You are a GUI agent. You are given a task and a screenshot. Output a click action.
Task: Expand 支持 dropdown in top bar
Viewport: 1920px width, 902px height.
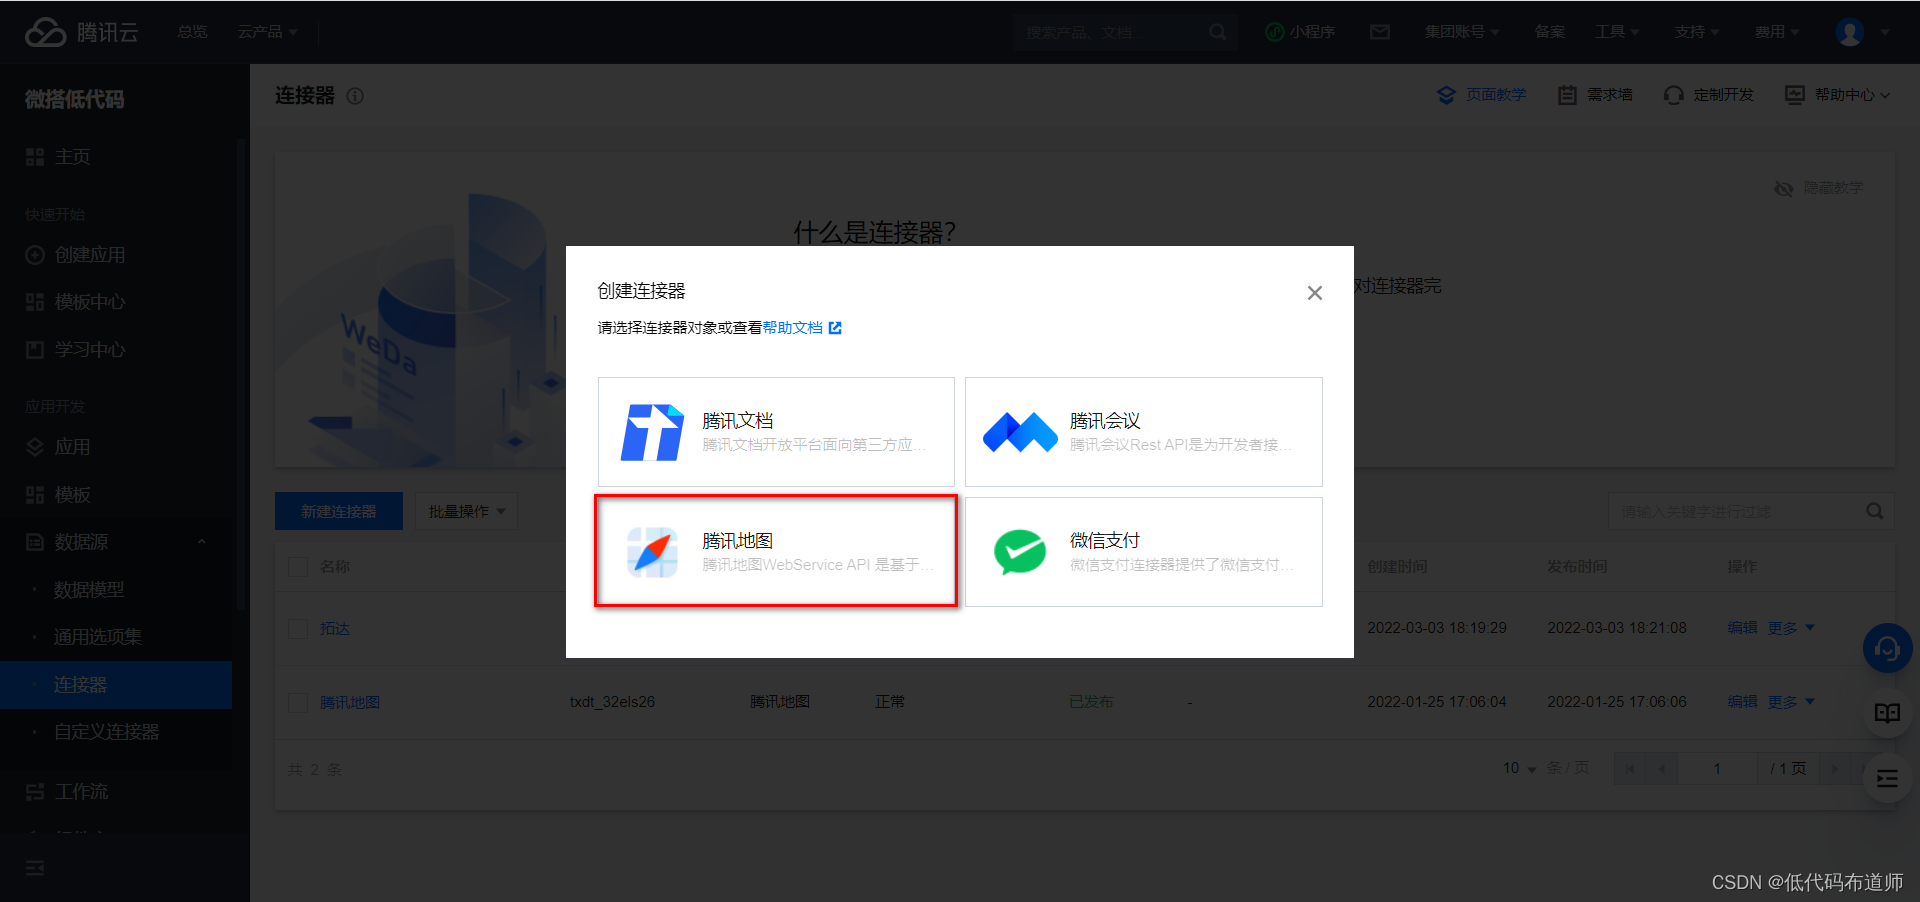pyautogui.click(x=1697, y=32)
